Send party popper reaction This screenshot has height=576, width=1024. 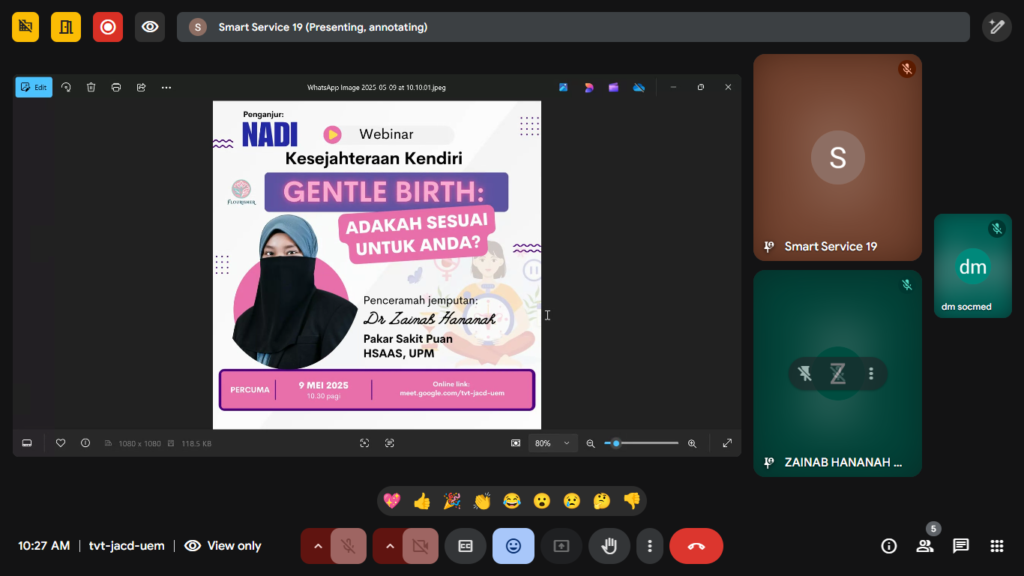(452, 501)
